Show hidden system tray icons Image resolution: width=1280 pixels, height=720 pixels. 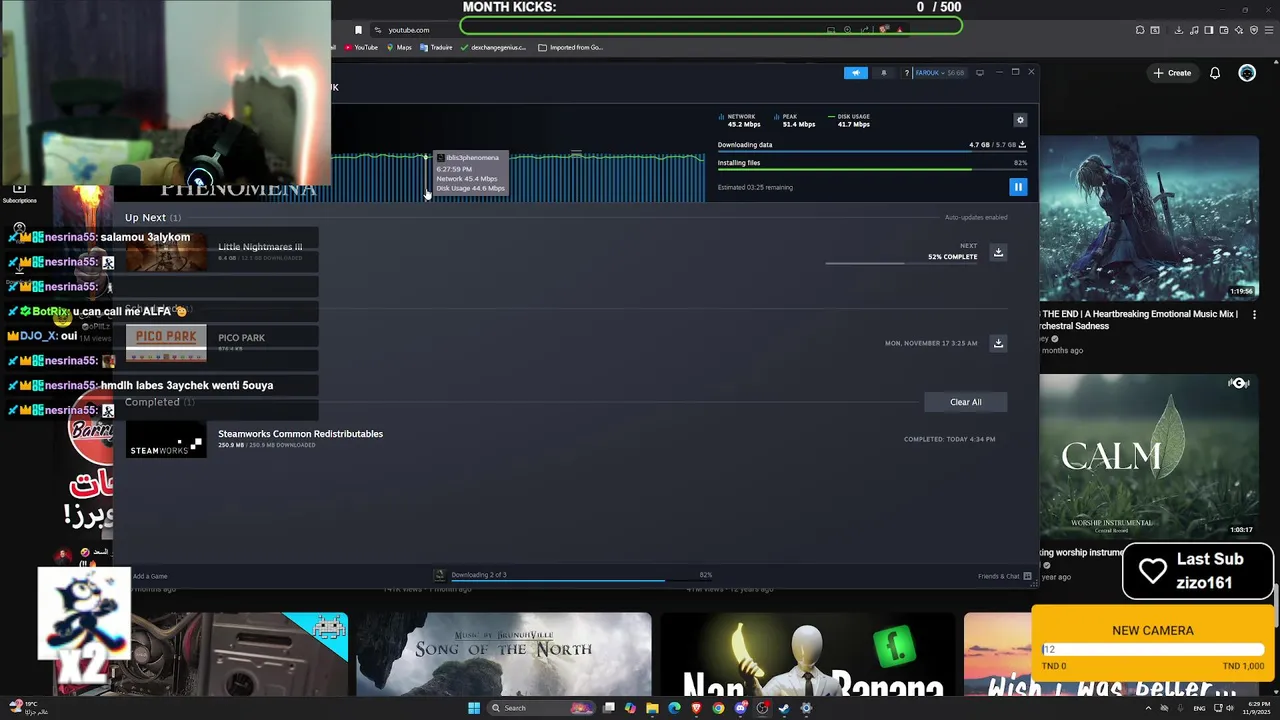click(x=1148, y=708)
